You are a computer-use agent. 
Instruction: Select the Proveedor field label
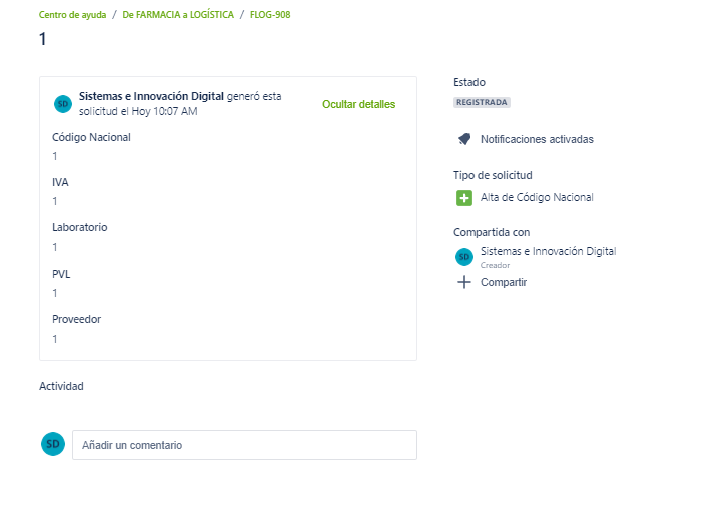click(x=76, y=319)
